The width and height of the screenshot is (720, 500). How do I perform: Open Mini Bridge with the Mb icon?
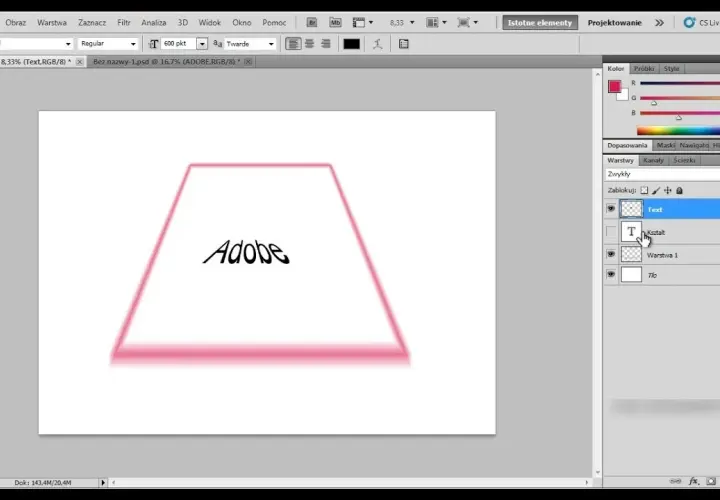point(335,22)
